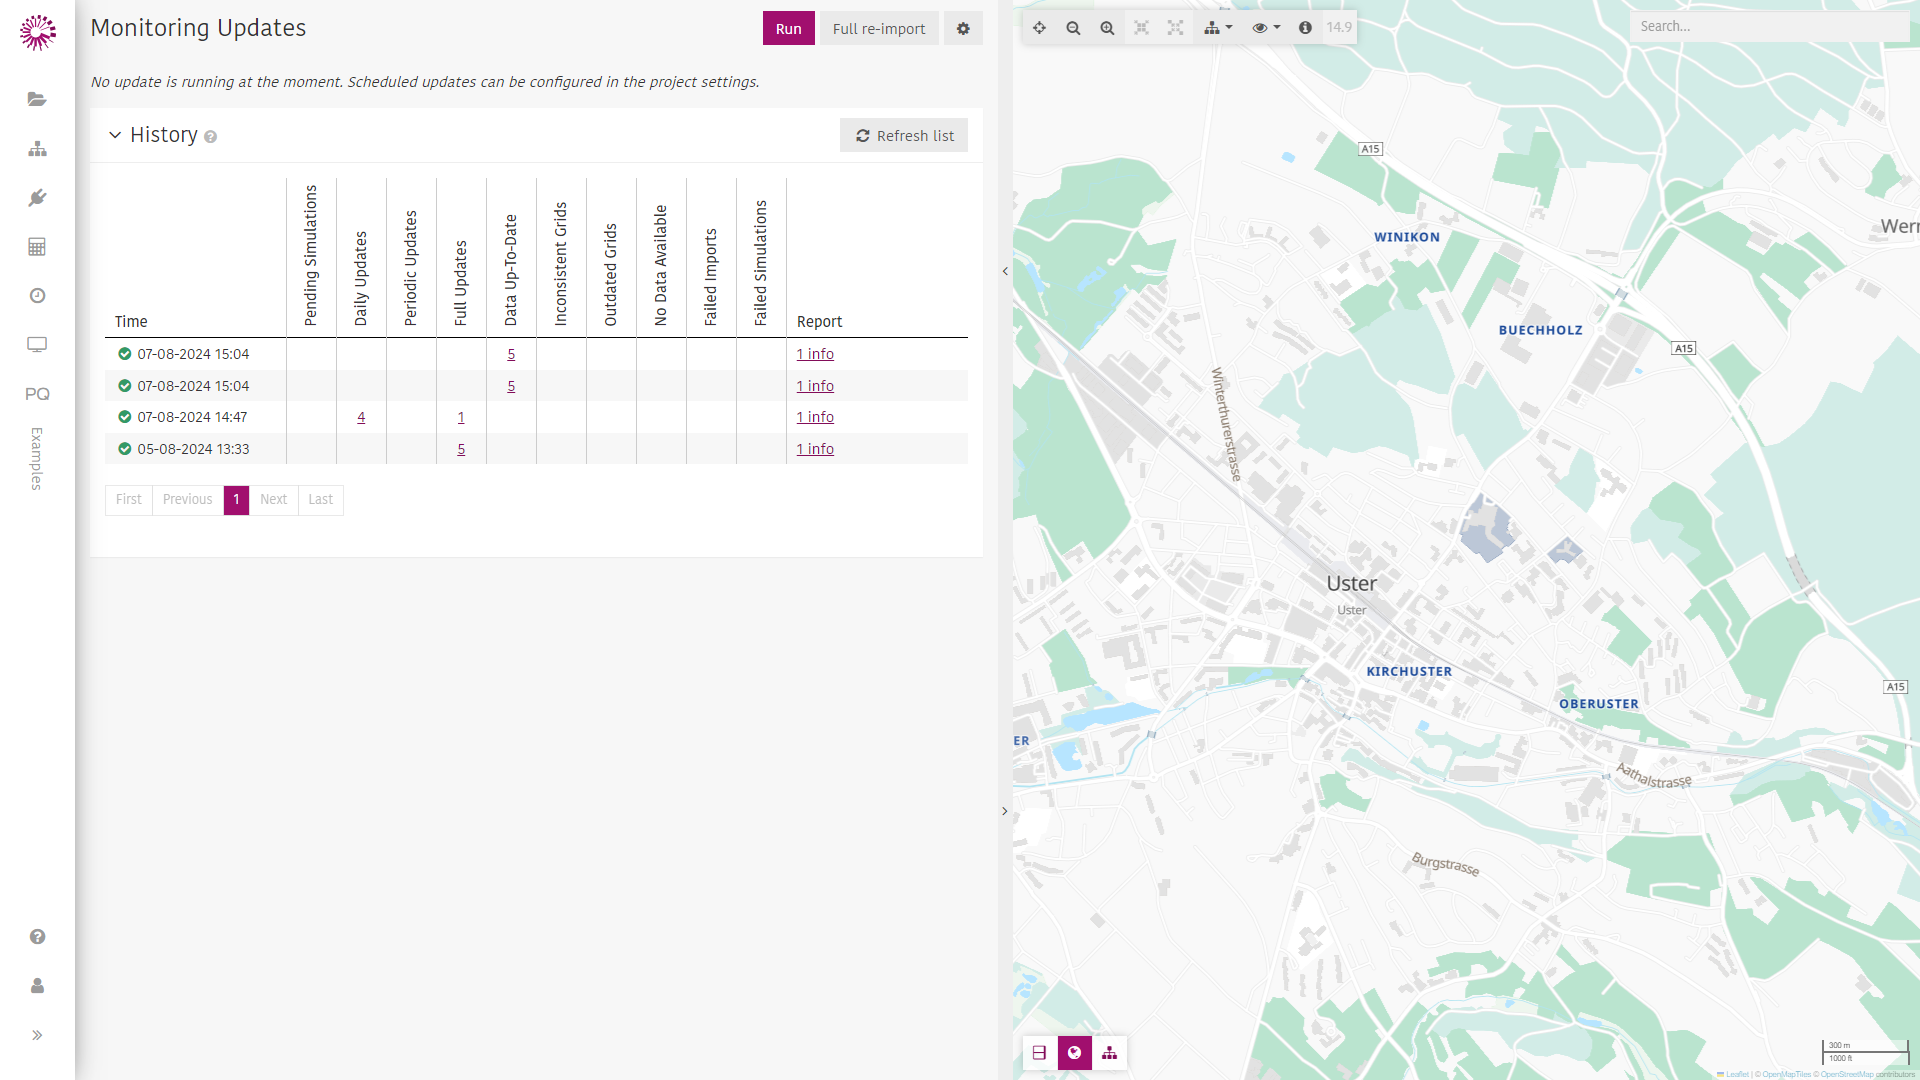Center map with the crosshair tool

tap(1039, 28)
